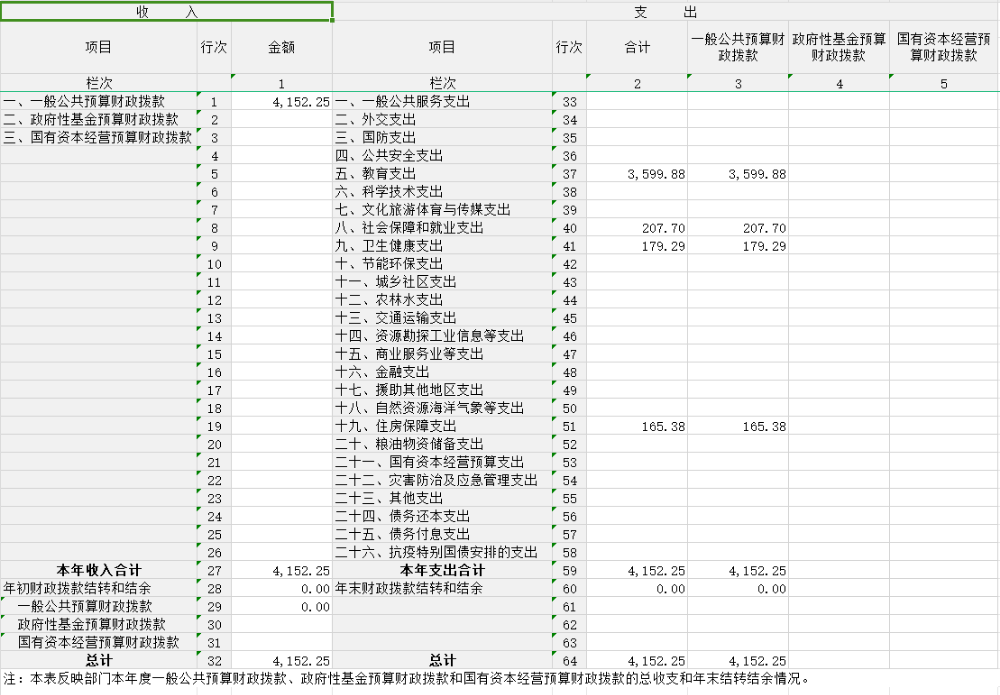Select the 年初财政拨款结转和结余 cell
This screenshot has width=1000, height=695.
98,588
